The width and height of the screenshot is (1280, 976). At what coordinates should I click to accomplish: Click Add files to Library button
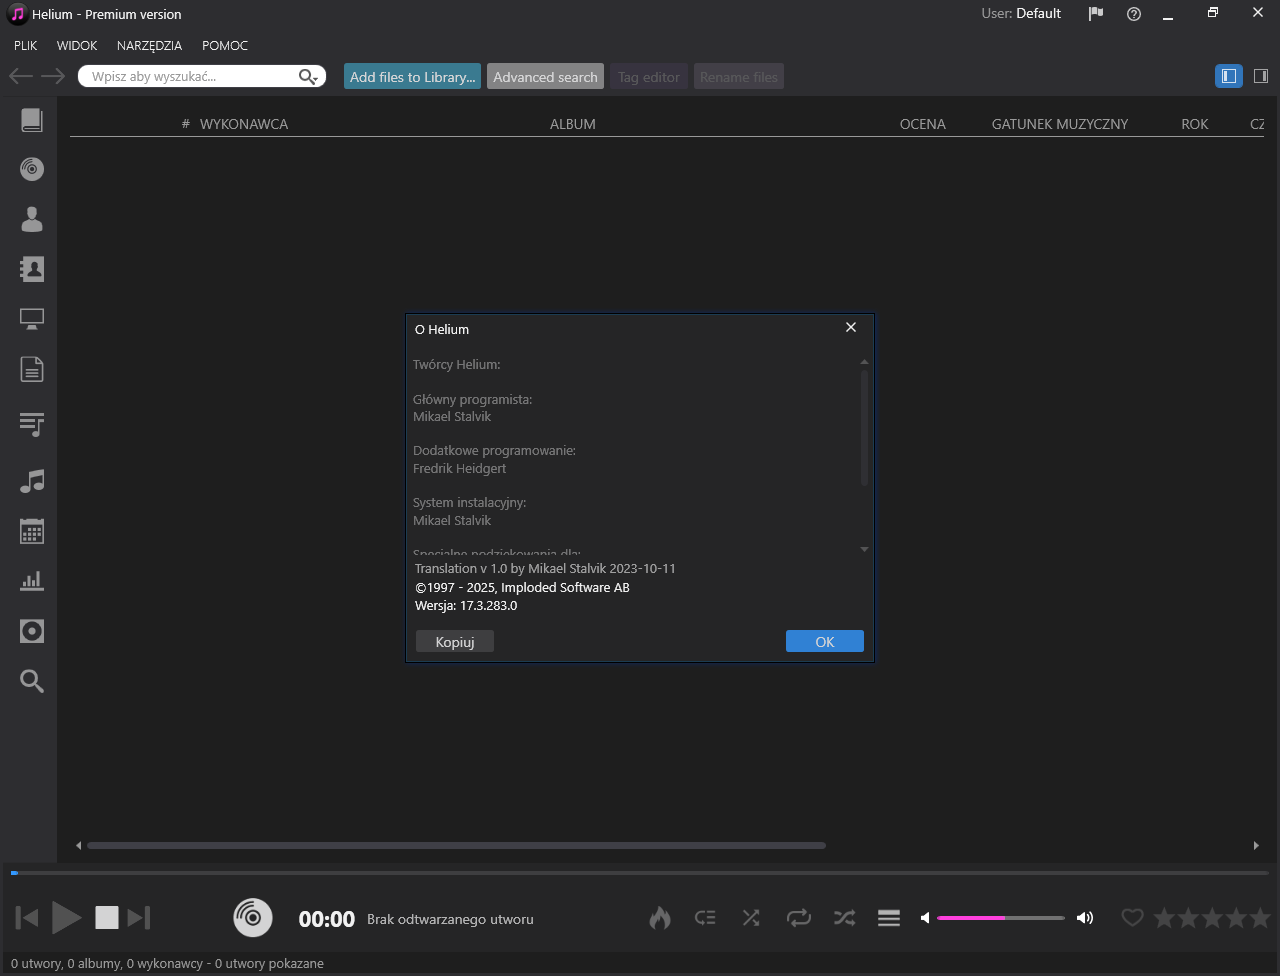tap(412, 77)
